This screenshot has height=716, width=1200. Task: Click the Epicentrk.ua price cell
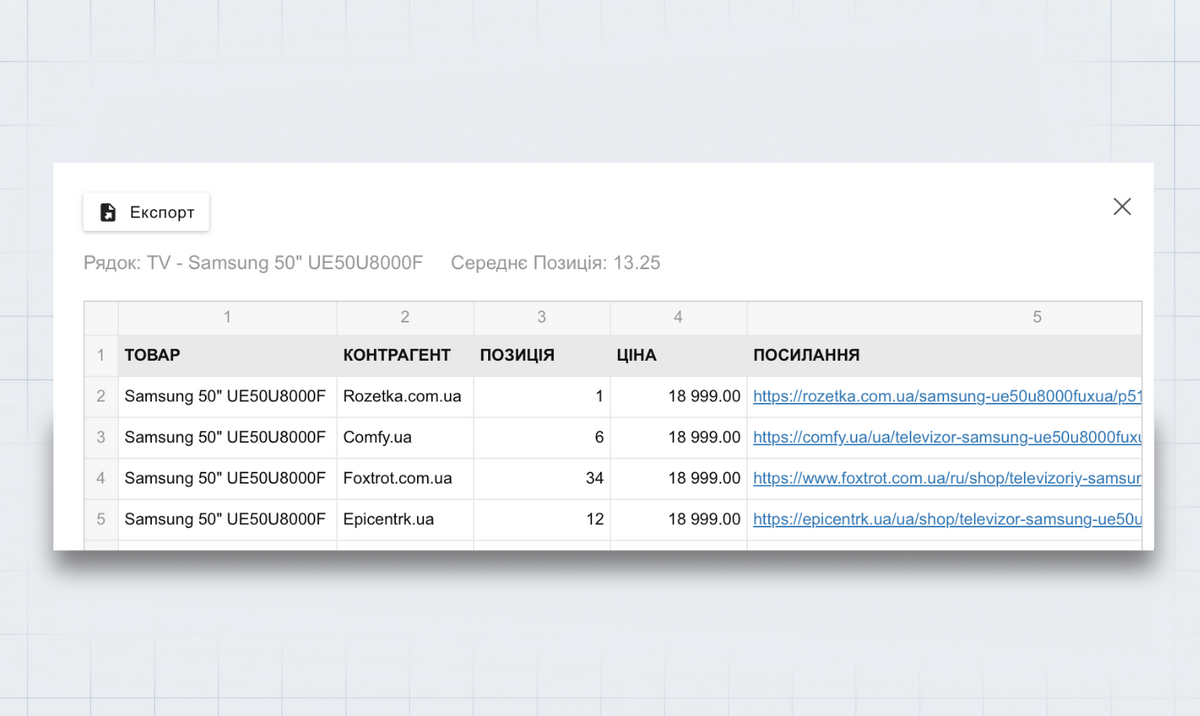click(x=678, y=519)
